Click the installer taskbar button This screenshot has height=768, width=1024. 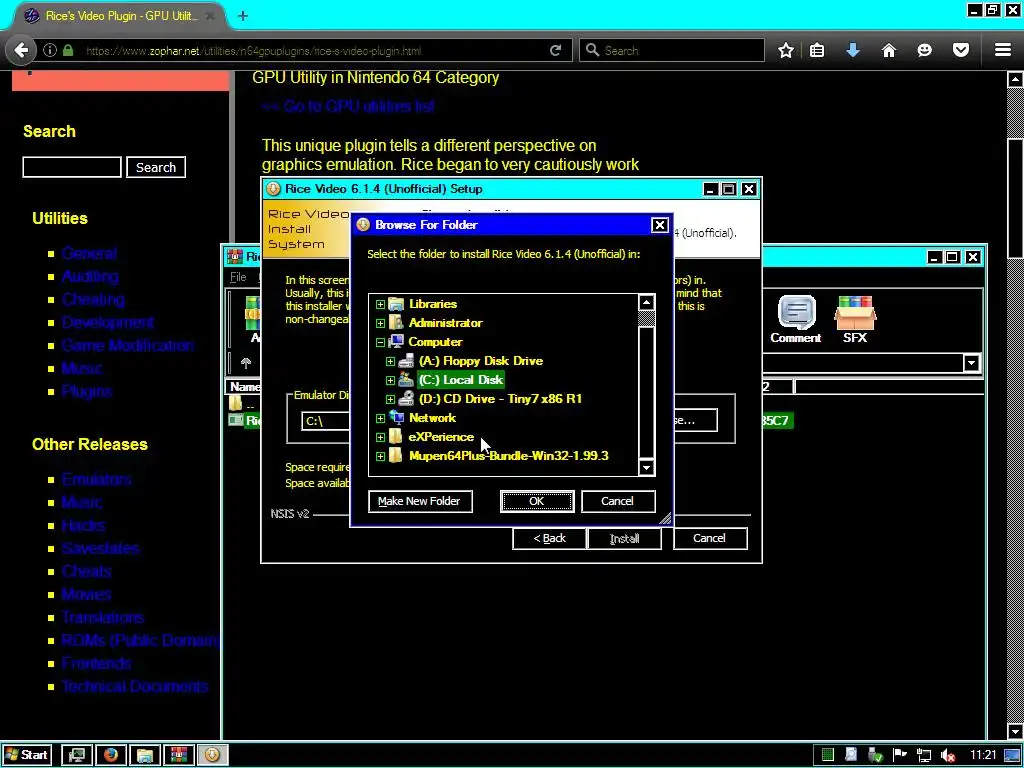[212, 755]
